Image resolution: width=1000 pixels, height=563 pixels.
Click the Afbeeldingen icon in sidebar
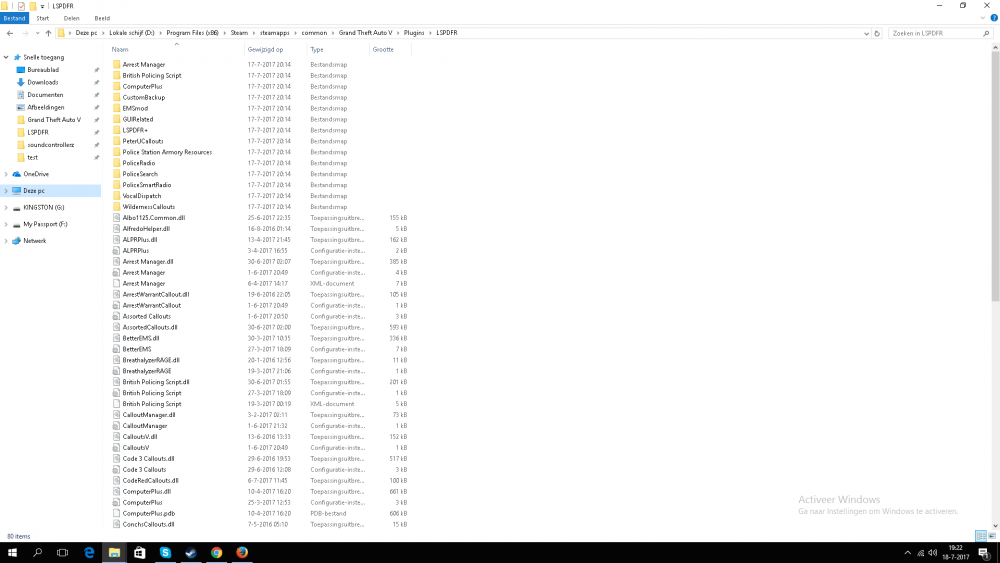point(20,107)
